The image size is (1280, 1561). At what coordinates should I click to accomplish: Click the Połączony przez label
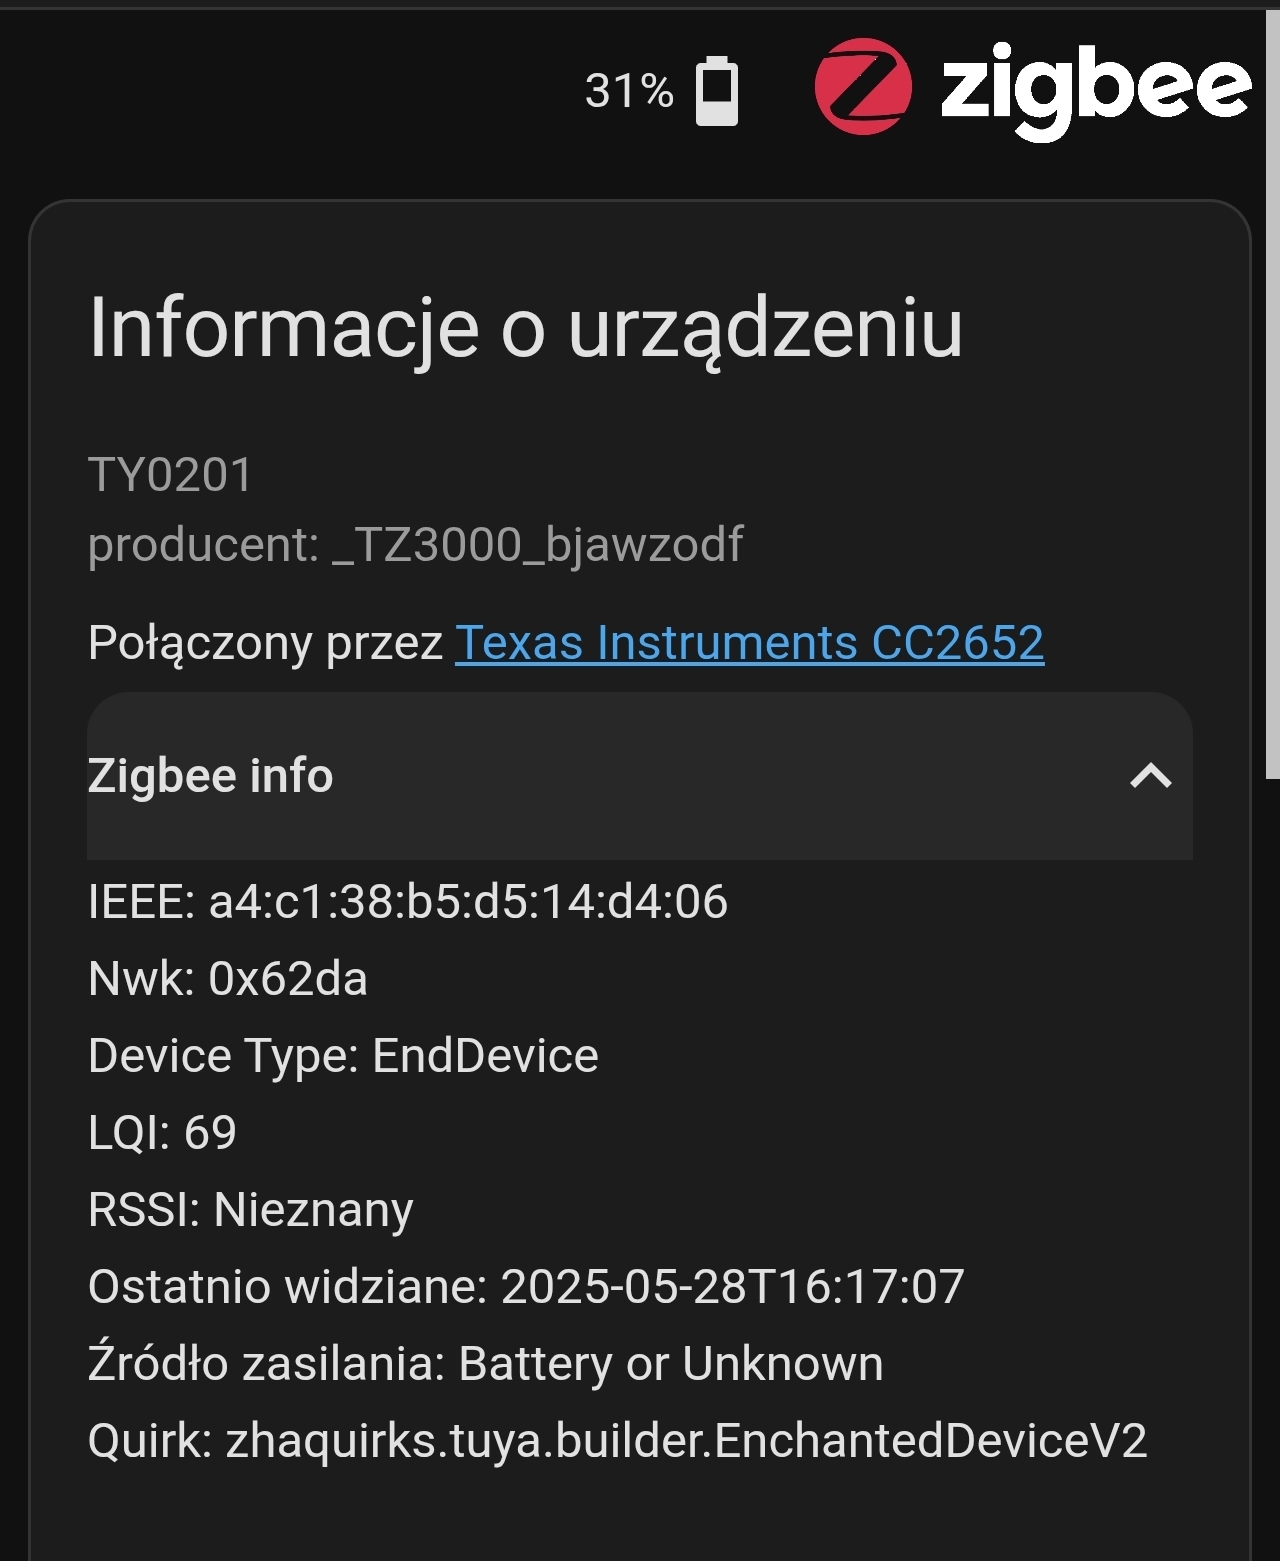click(x=265, y=642)
